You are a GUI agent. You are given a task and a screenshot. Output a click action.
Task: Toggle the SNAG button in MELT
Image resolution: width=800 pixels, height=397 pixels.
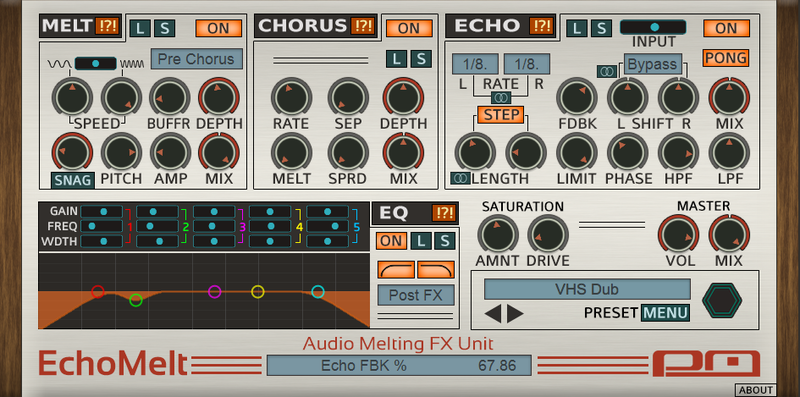coord(72,180)
